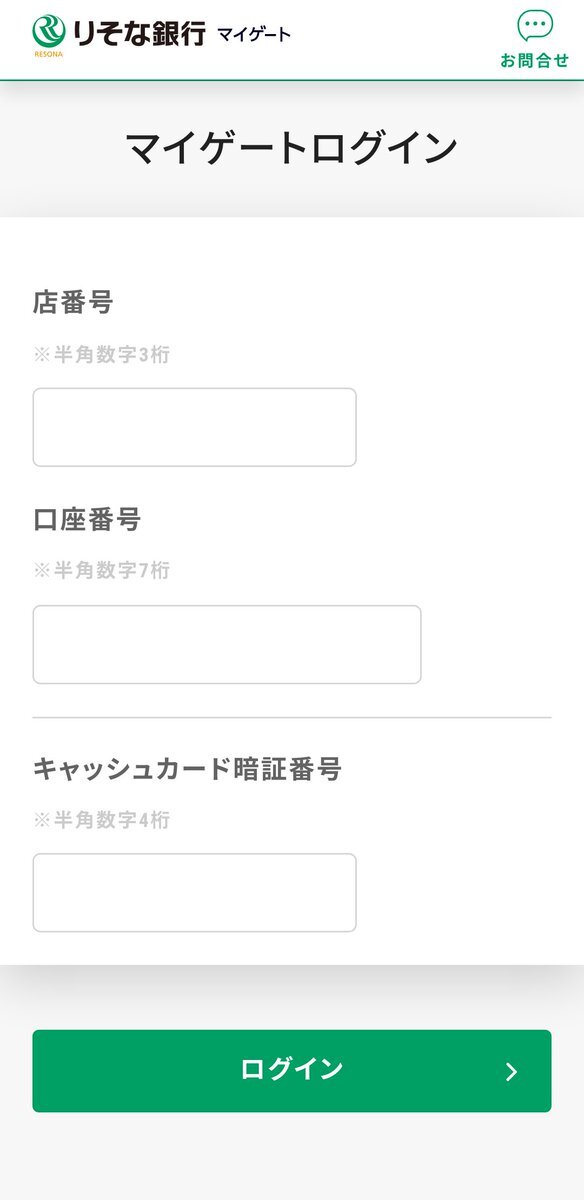Click the divider line below the 口座番号 field

click(292, 717)
